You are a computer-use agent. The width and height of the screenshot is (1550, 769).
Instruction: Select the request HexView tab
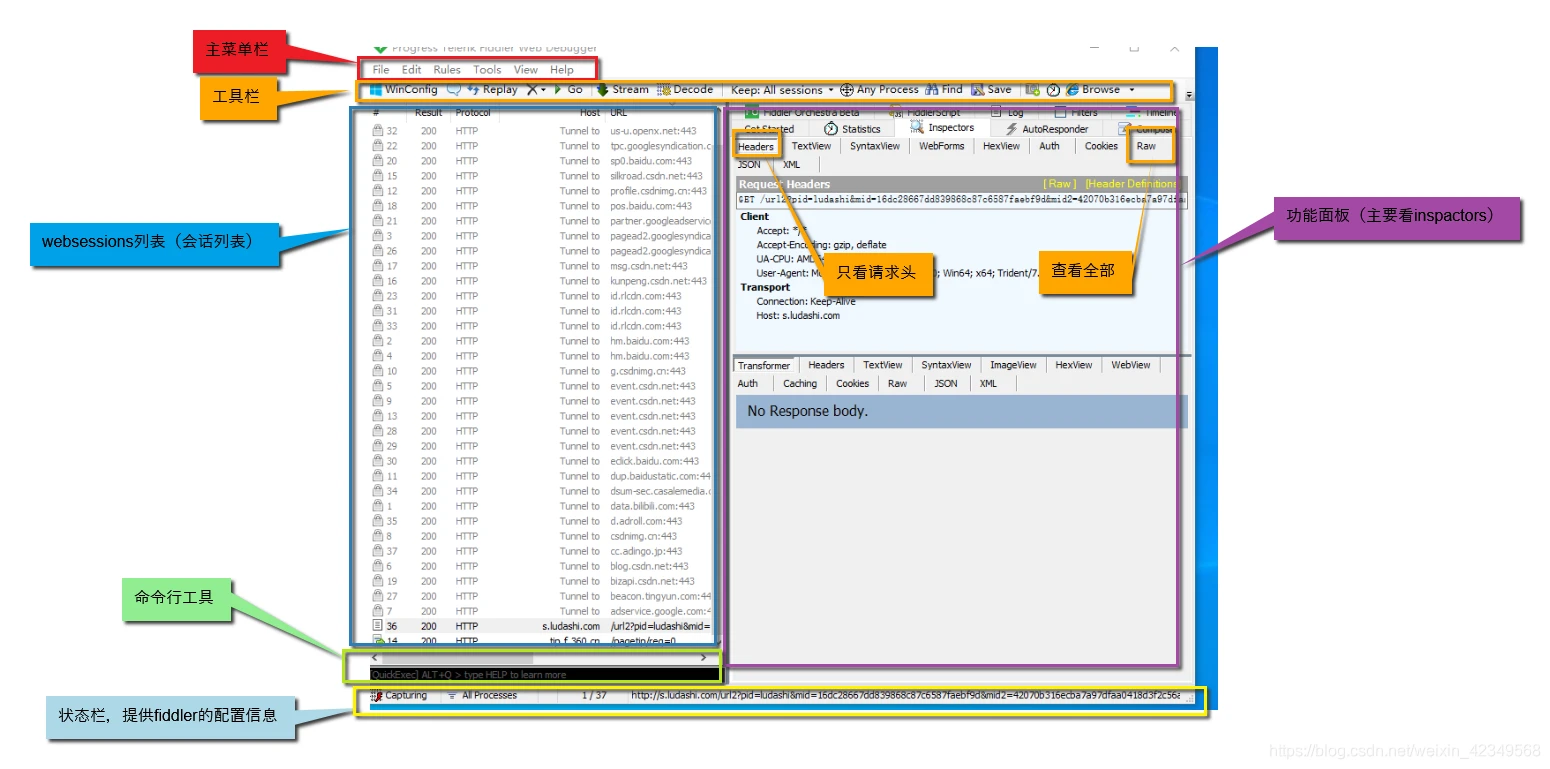[x=1001, y=146]
